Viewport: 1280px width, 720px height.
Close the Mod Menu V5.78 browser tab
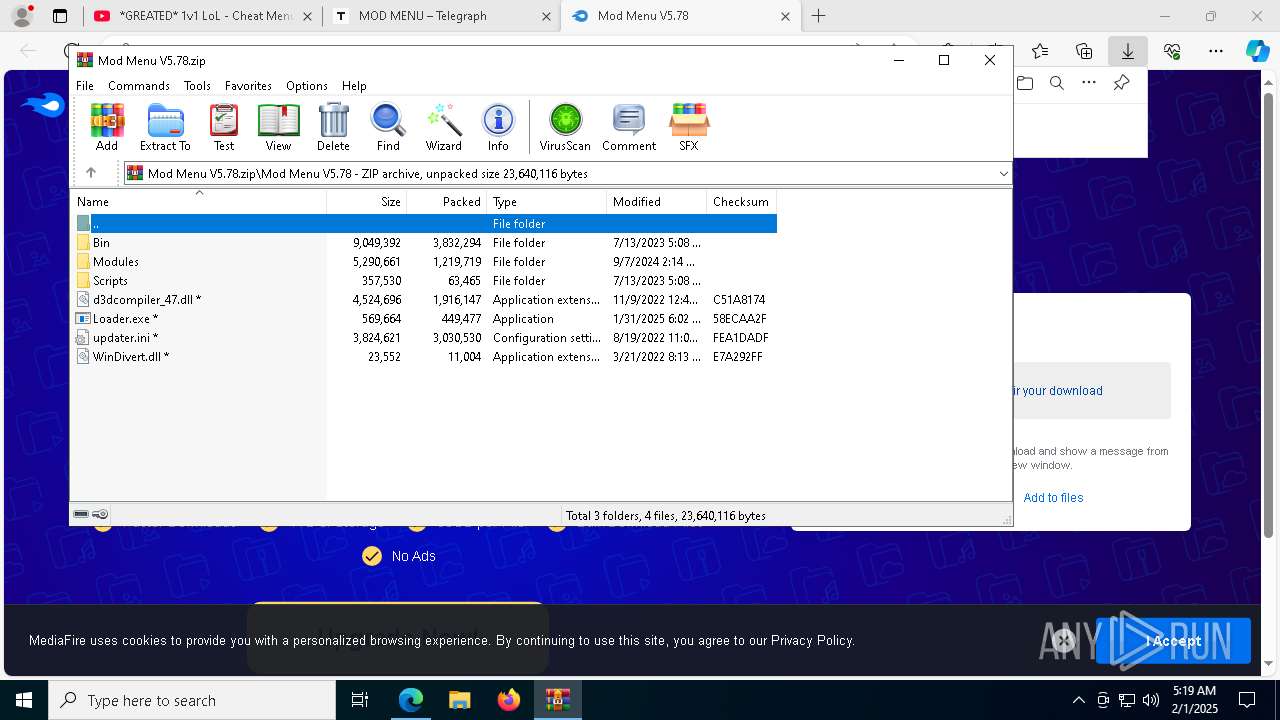tap(785, 16)
